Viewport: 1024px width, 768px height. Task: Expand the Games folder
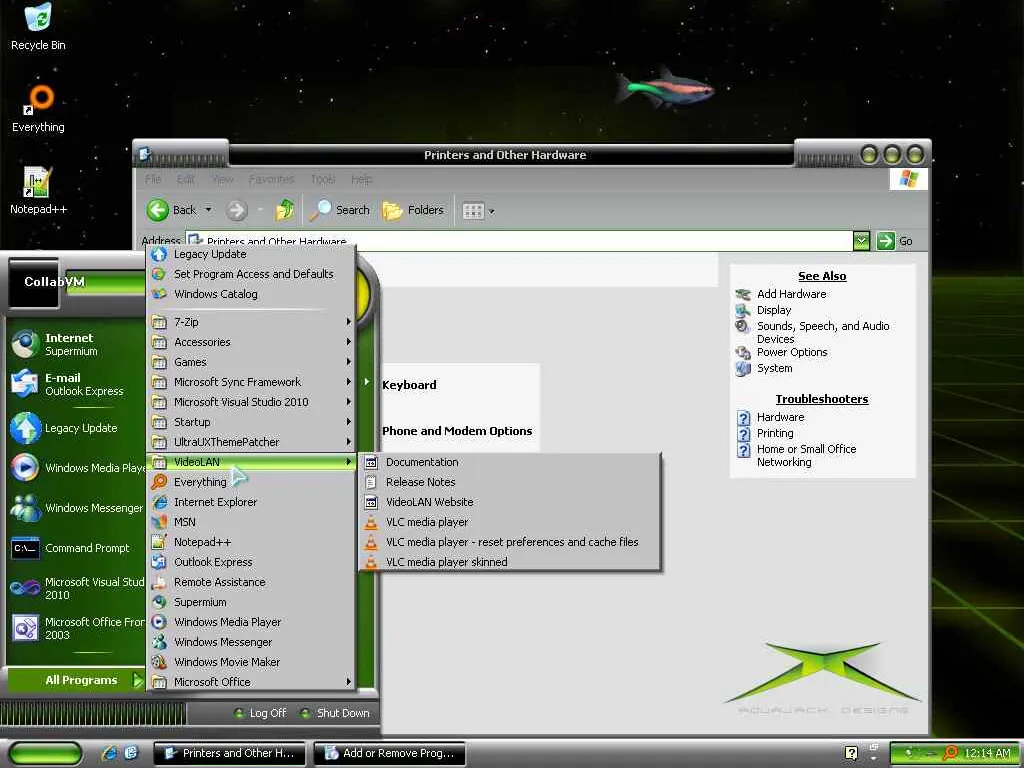(x=251, y=362)
